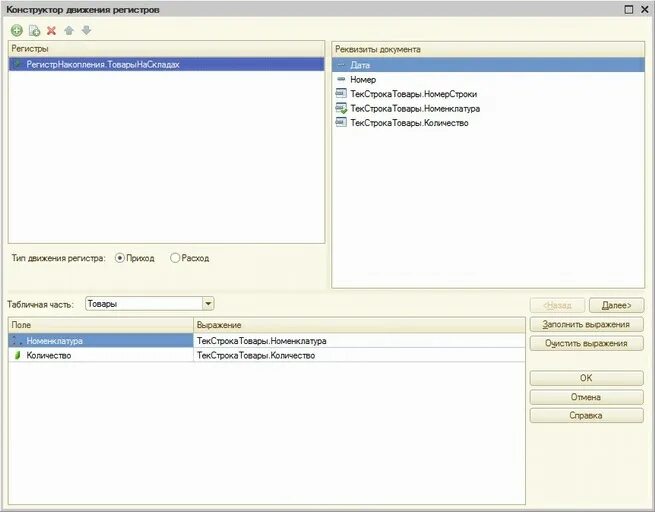
Task: Select РегистрНакопления.ТоварыНаСкладах in registers list
Action: coord(166,64)
